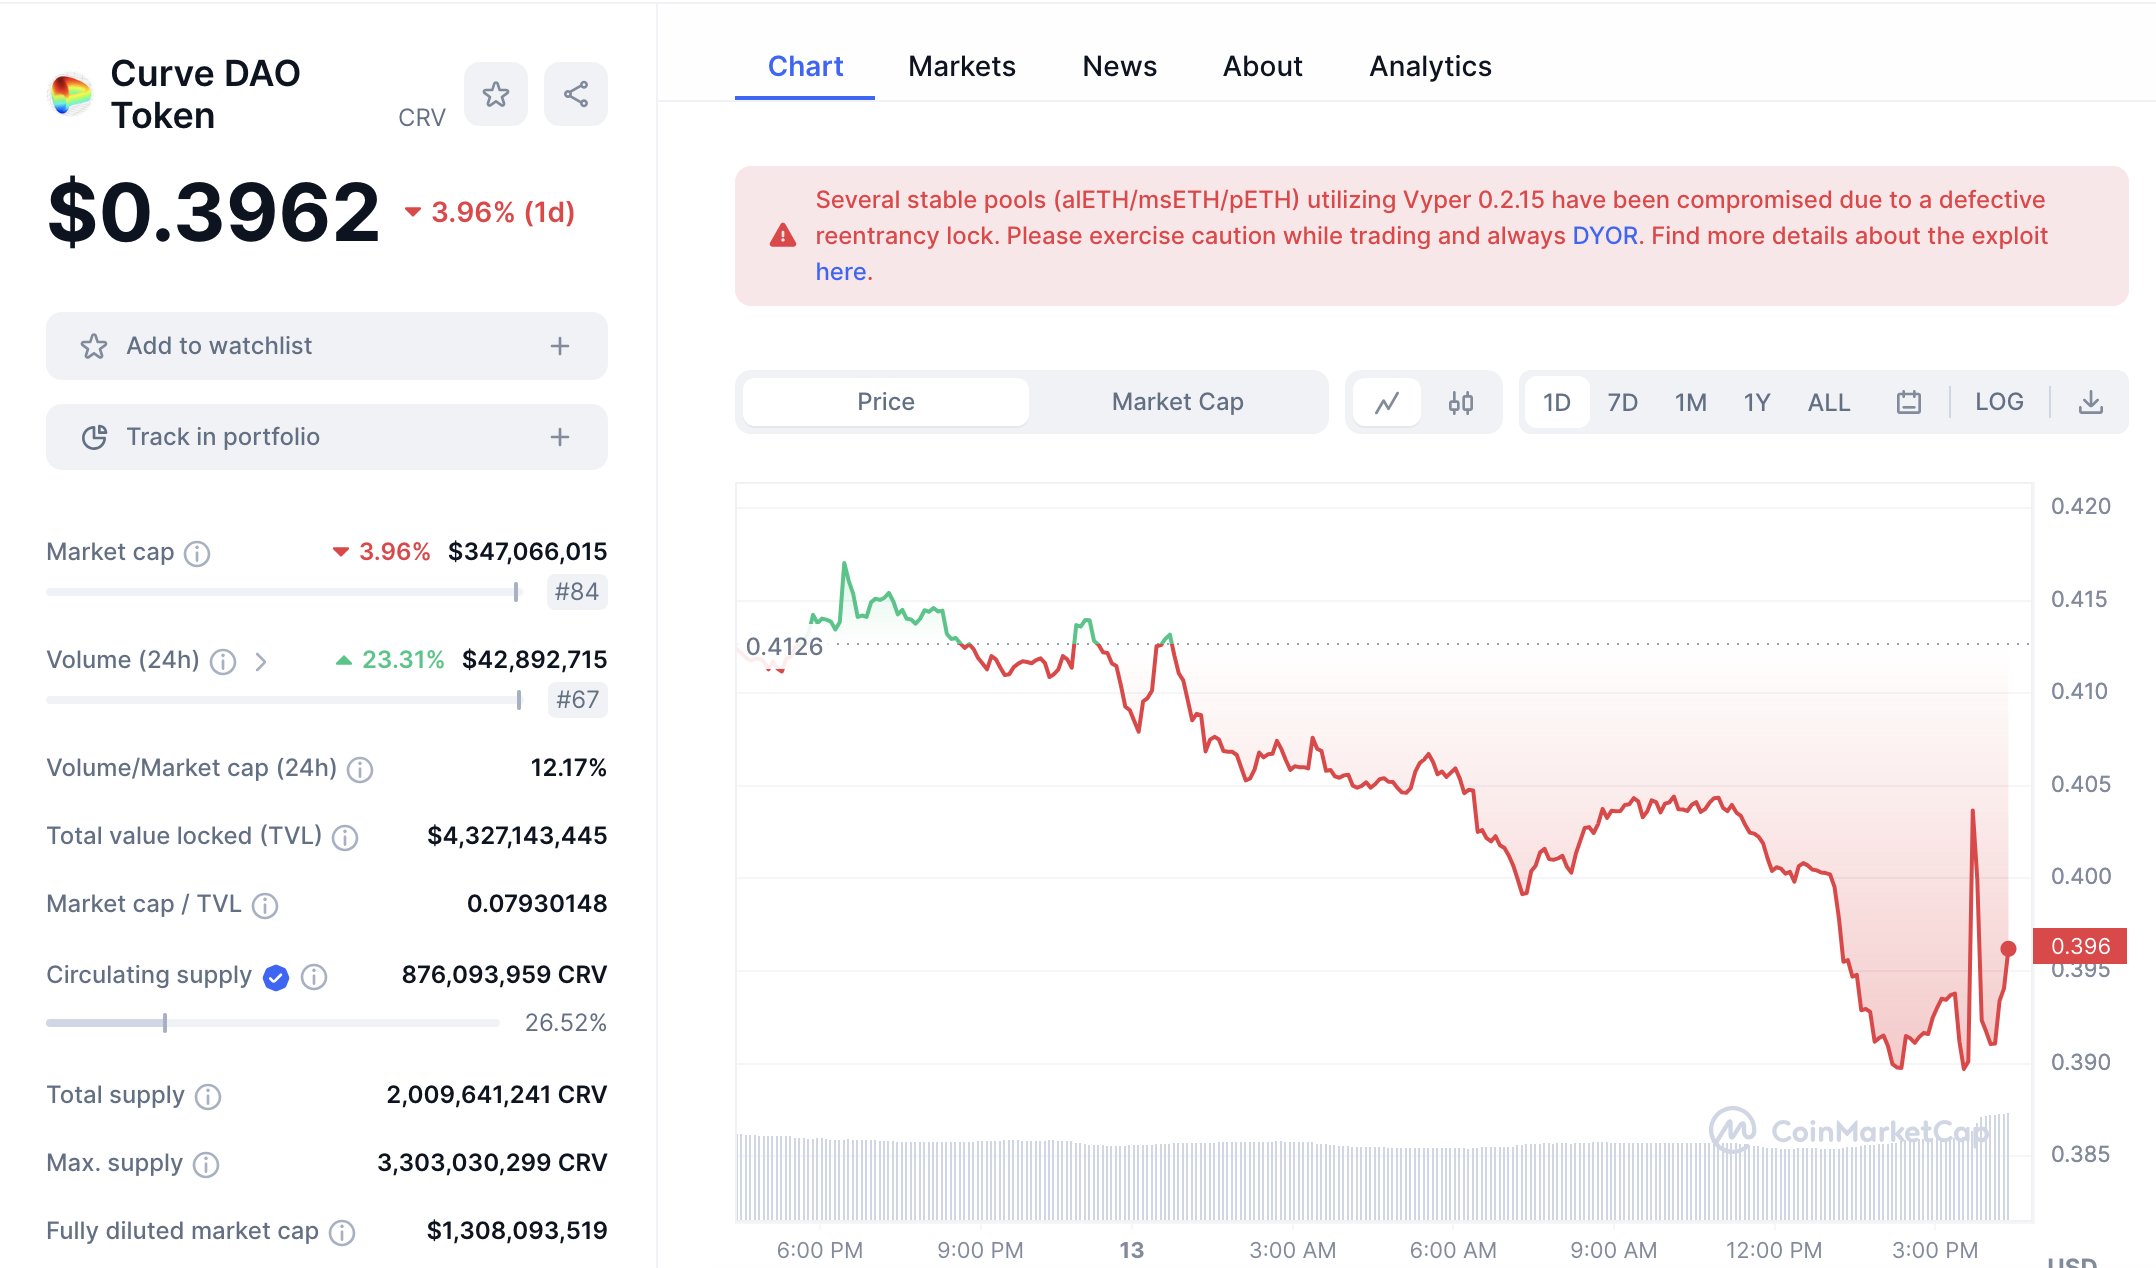
Task: Click the Circulating supply verified badge
Action: (276, 977)
